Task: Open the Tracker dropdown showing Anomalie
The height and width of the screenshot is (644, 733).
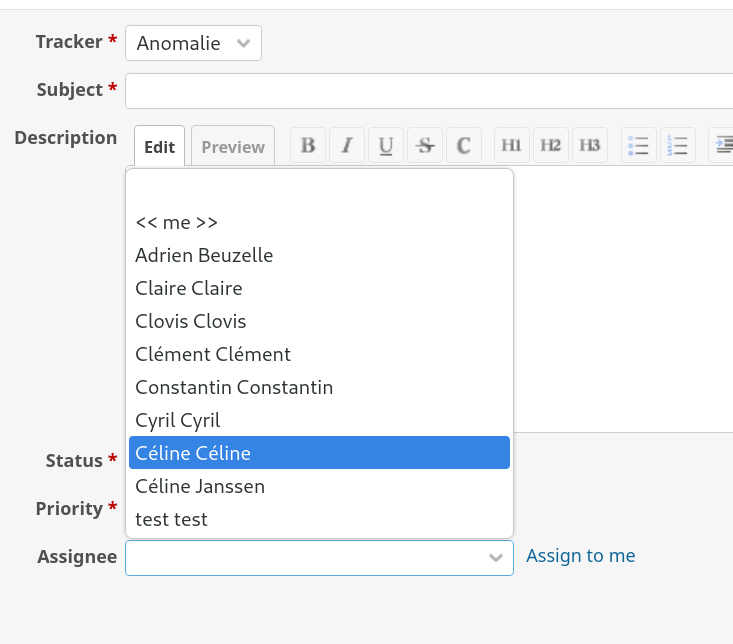Action: click(193, 43)
